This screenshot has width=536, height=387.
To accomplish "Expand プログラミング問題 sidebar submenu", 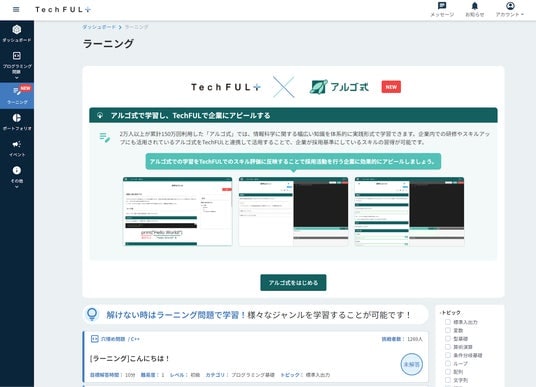I will [x=17, y=65].
